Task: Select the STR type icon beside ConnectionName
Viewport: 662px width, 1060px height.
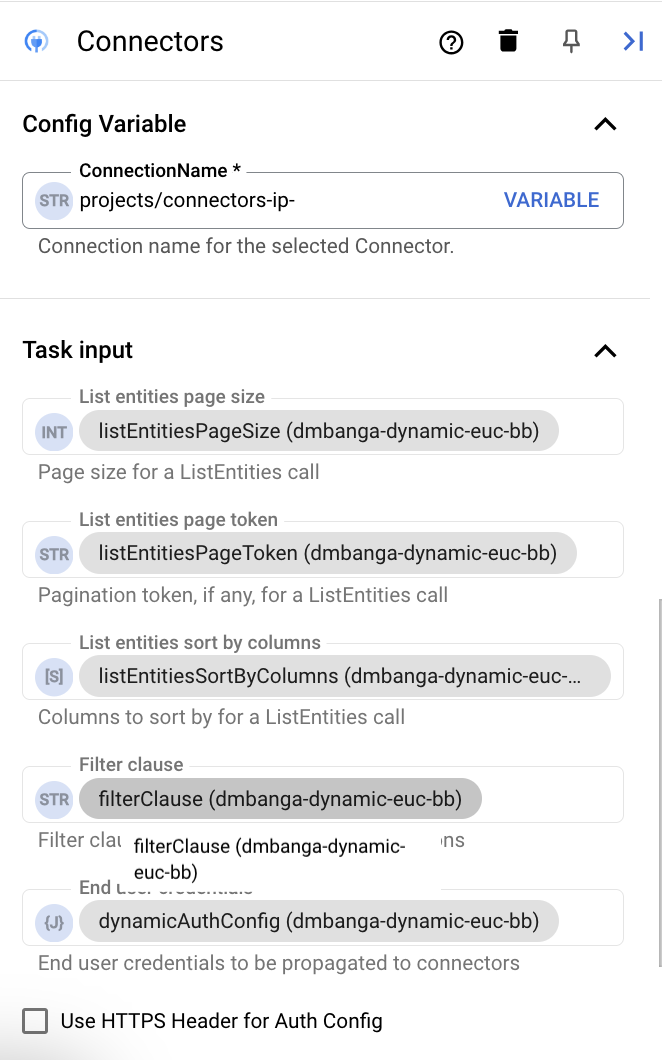Action: pyautogui.click(x=53, y=201)
